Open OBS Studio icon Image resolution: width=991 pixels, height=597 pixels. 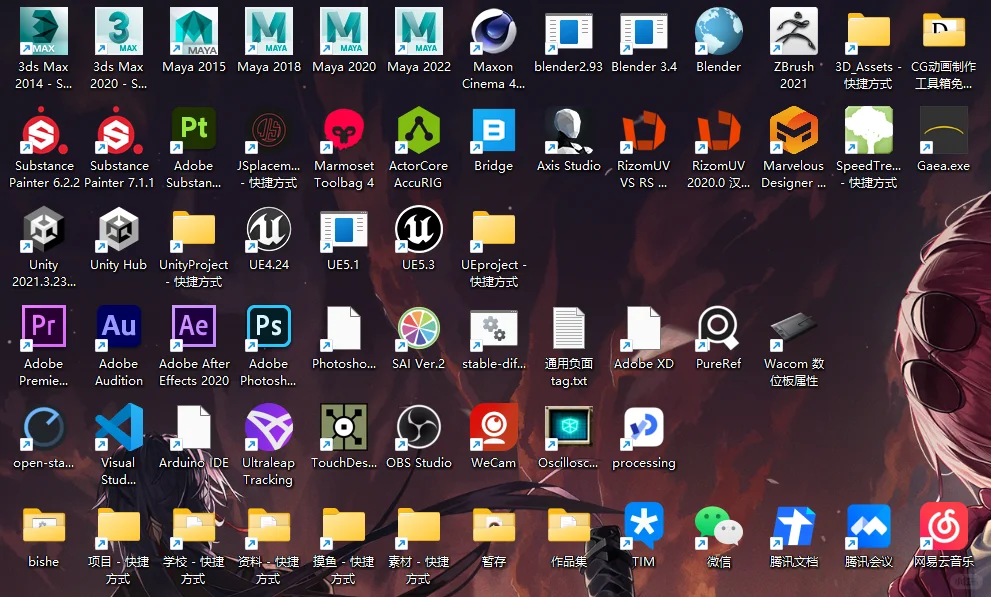419,427
